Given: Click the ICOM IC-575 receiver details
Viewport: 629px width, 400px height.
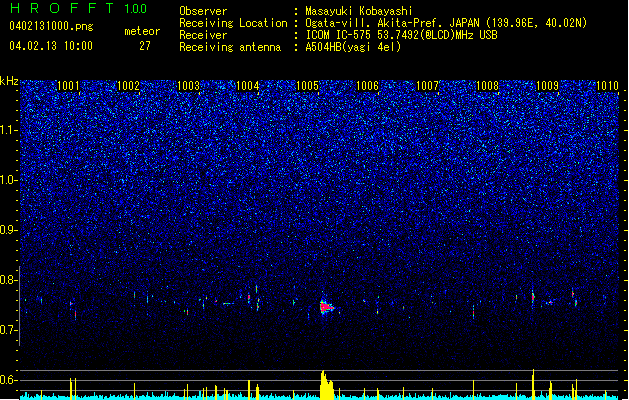Looking at the screenshot, I should [401, 35].
